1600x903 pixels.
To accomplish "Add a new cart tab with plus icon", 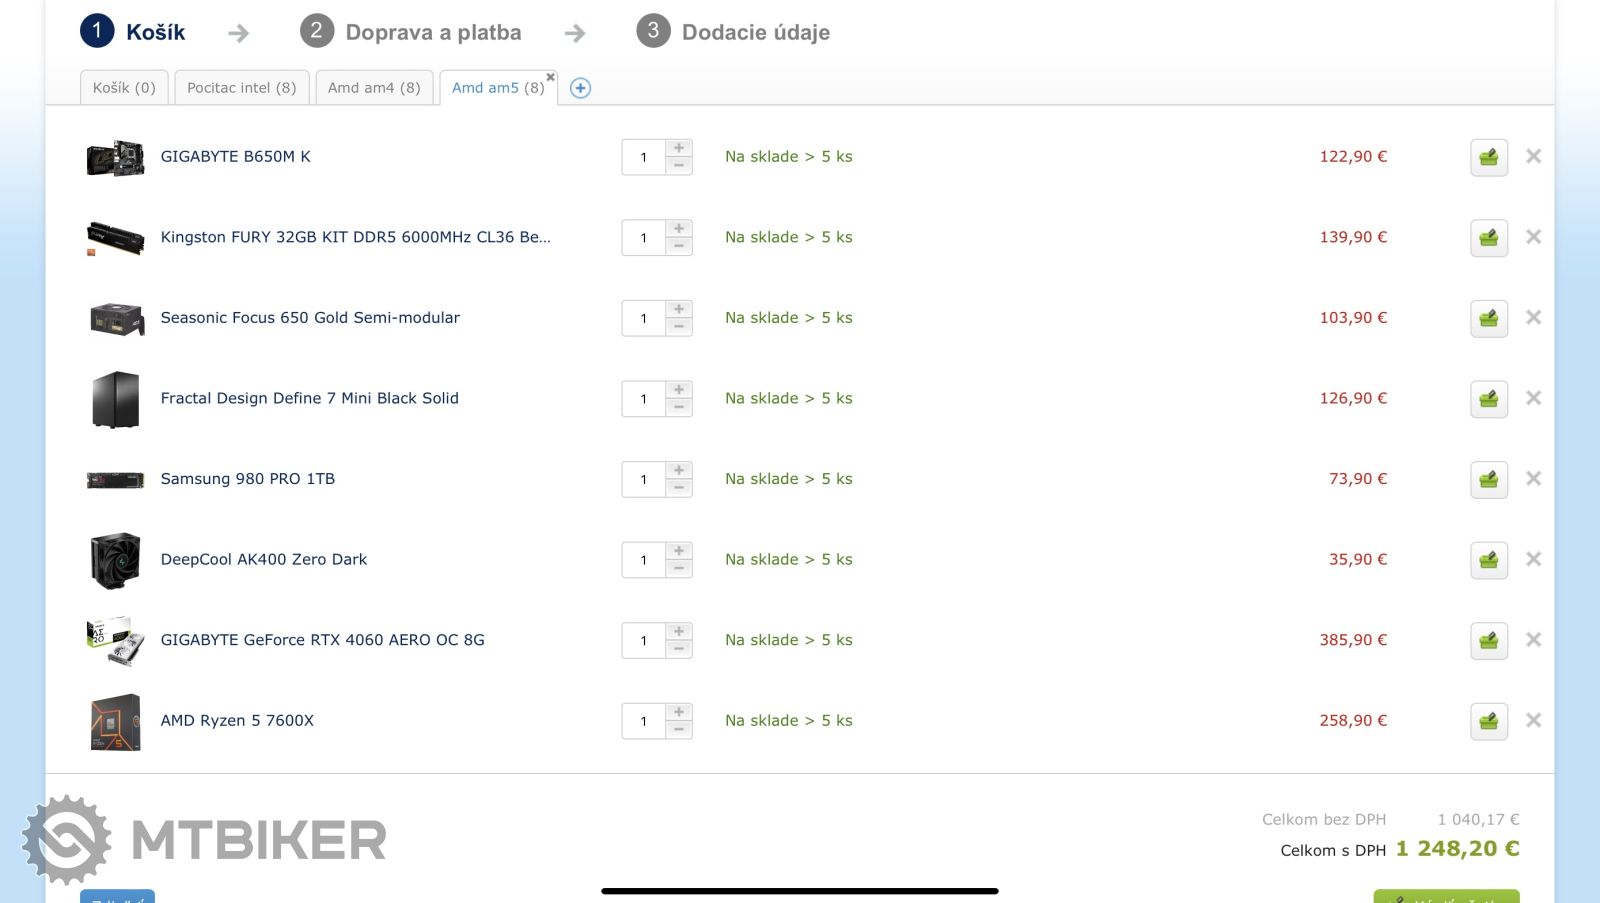I will click(580, 88).
